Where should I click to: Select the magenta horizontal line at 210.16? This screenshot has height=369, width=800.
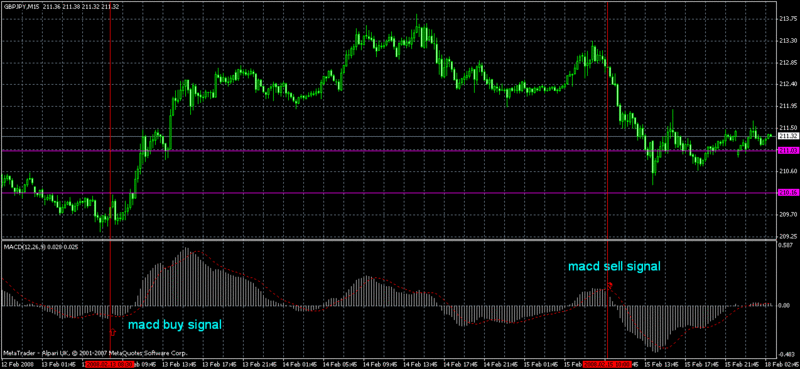[389, 192]
